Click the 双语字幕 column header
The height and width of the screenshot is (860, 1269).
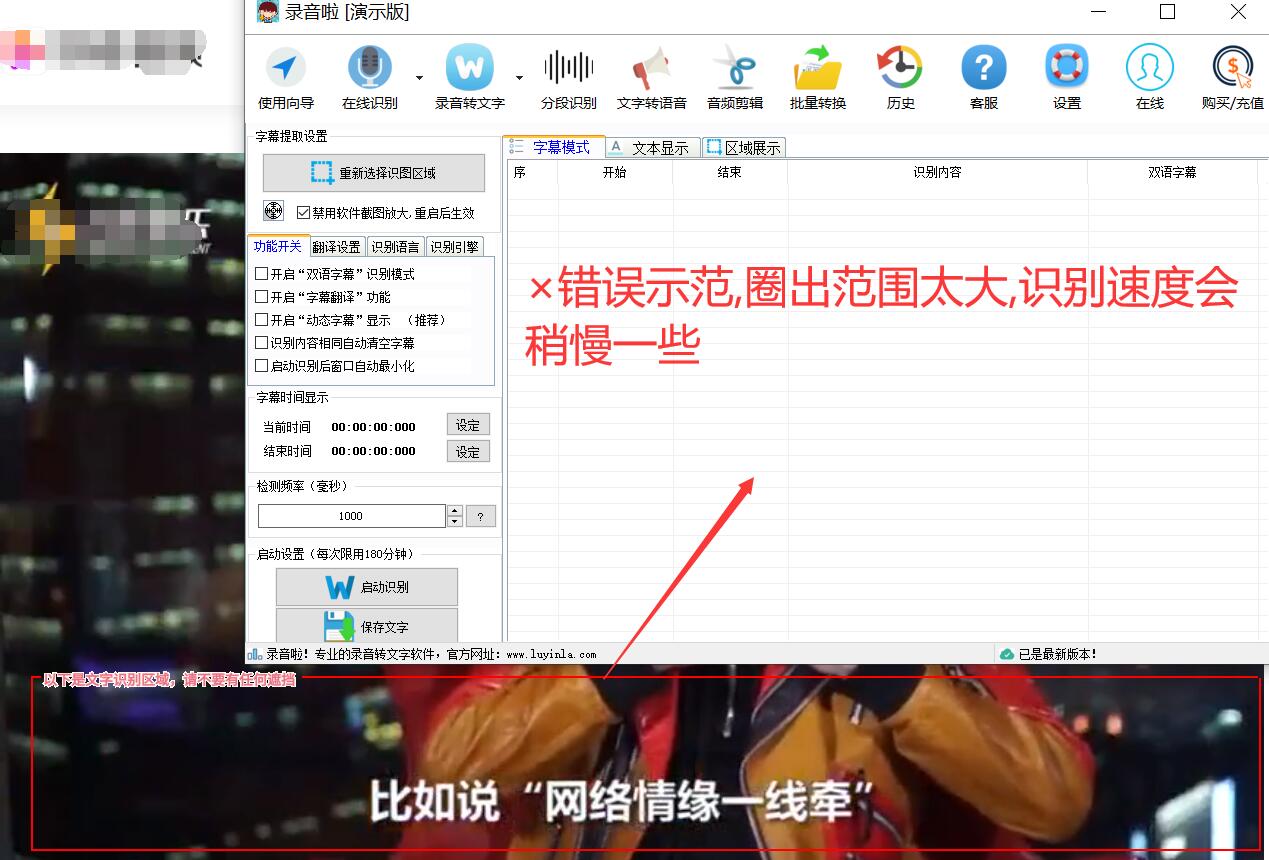pos(1172,172)
